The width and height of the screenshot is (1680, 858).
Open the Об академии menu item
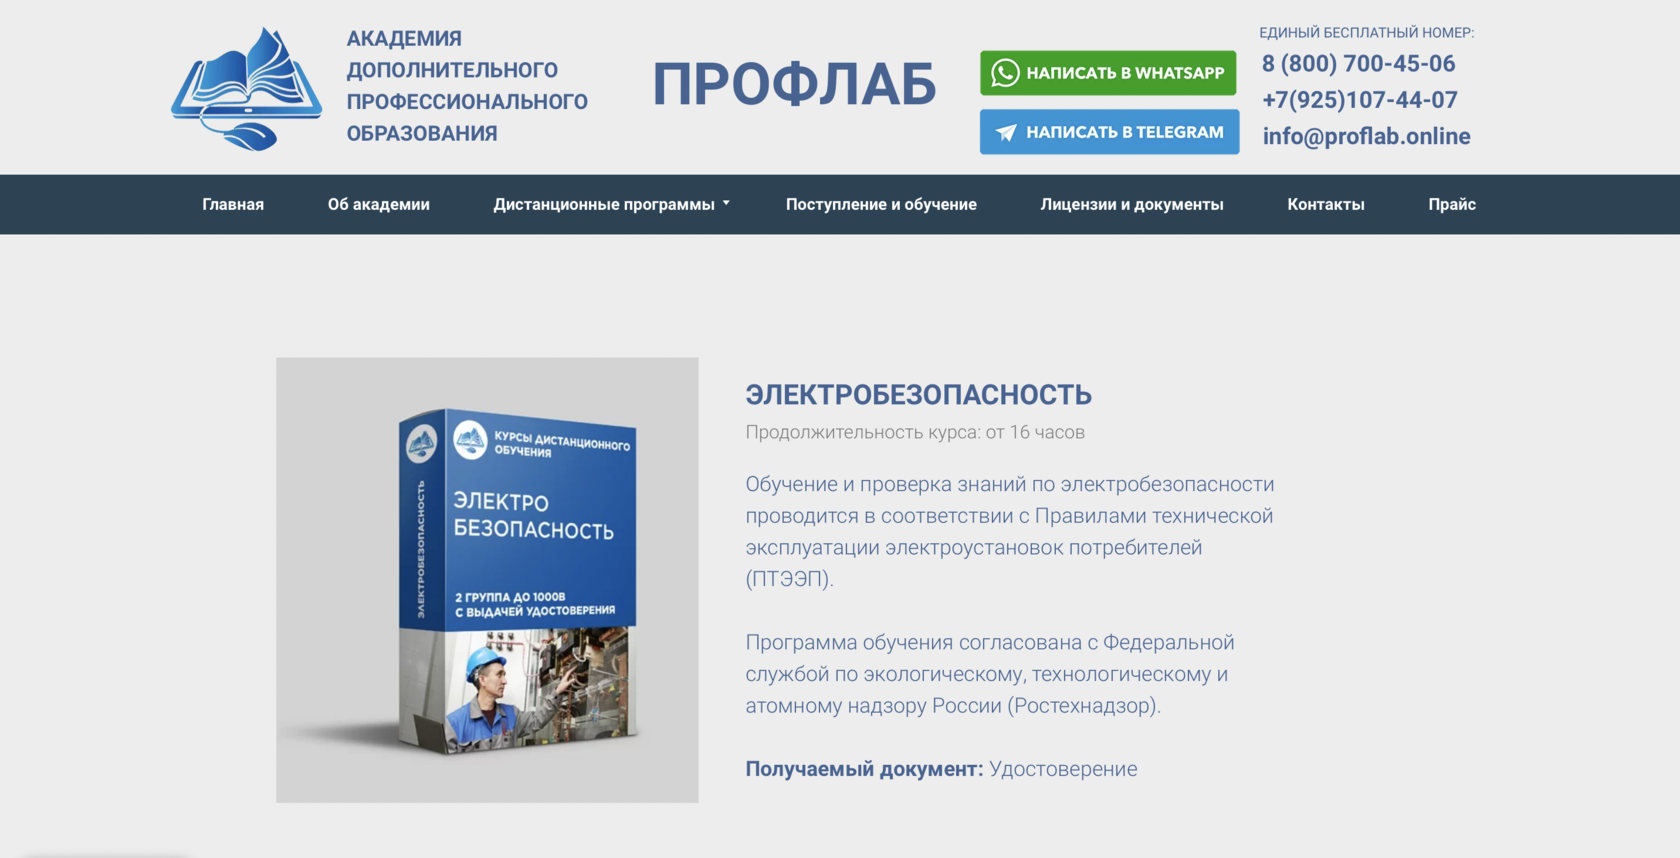[x=378, y=204]
